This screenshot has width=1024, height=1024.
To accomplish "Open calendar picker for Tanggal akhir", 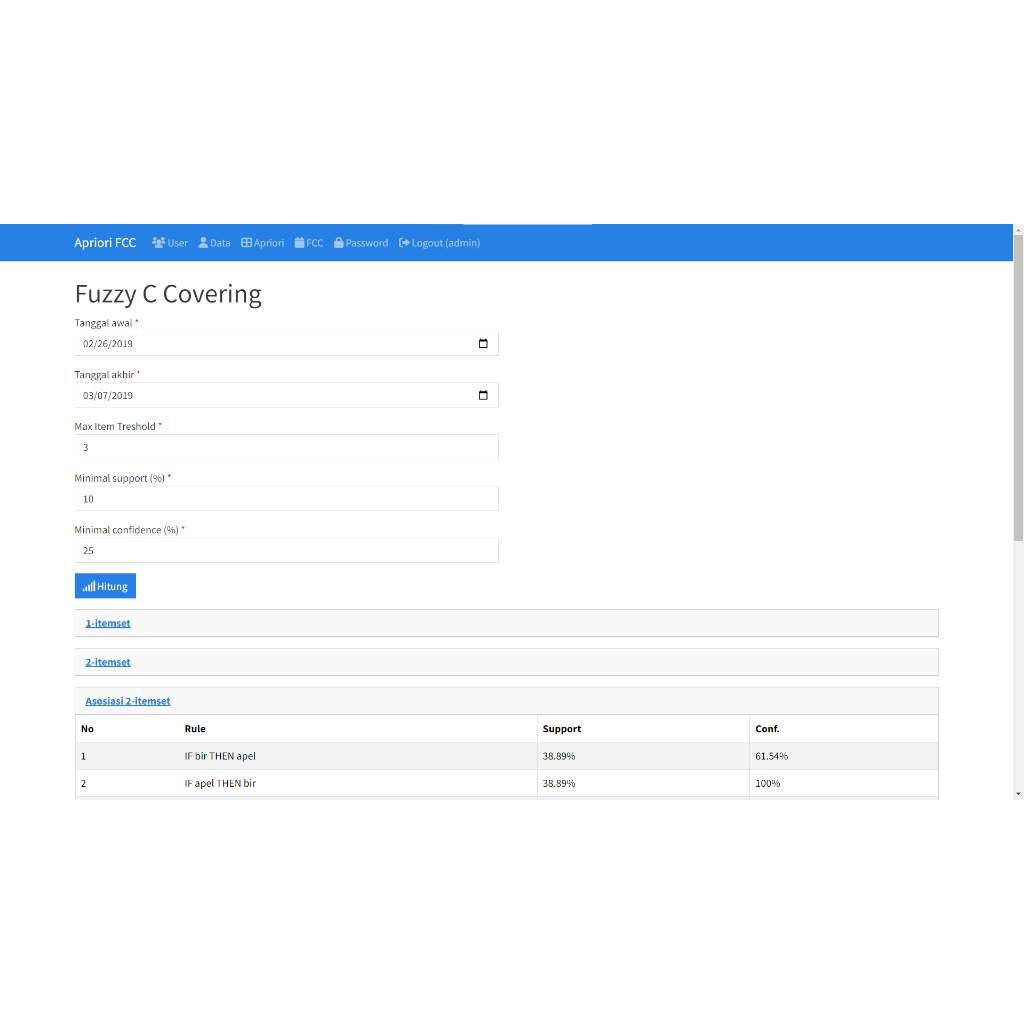I will 483,396.
